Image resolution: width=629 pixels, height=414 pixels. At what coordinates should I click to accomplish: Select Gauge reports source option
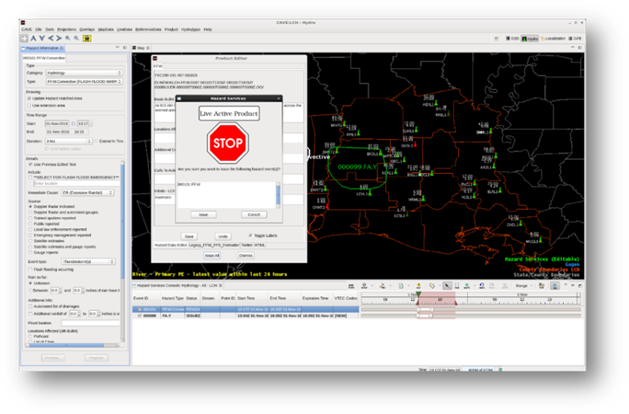tap(30, 253)
